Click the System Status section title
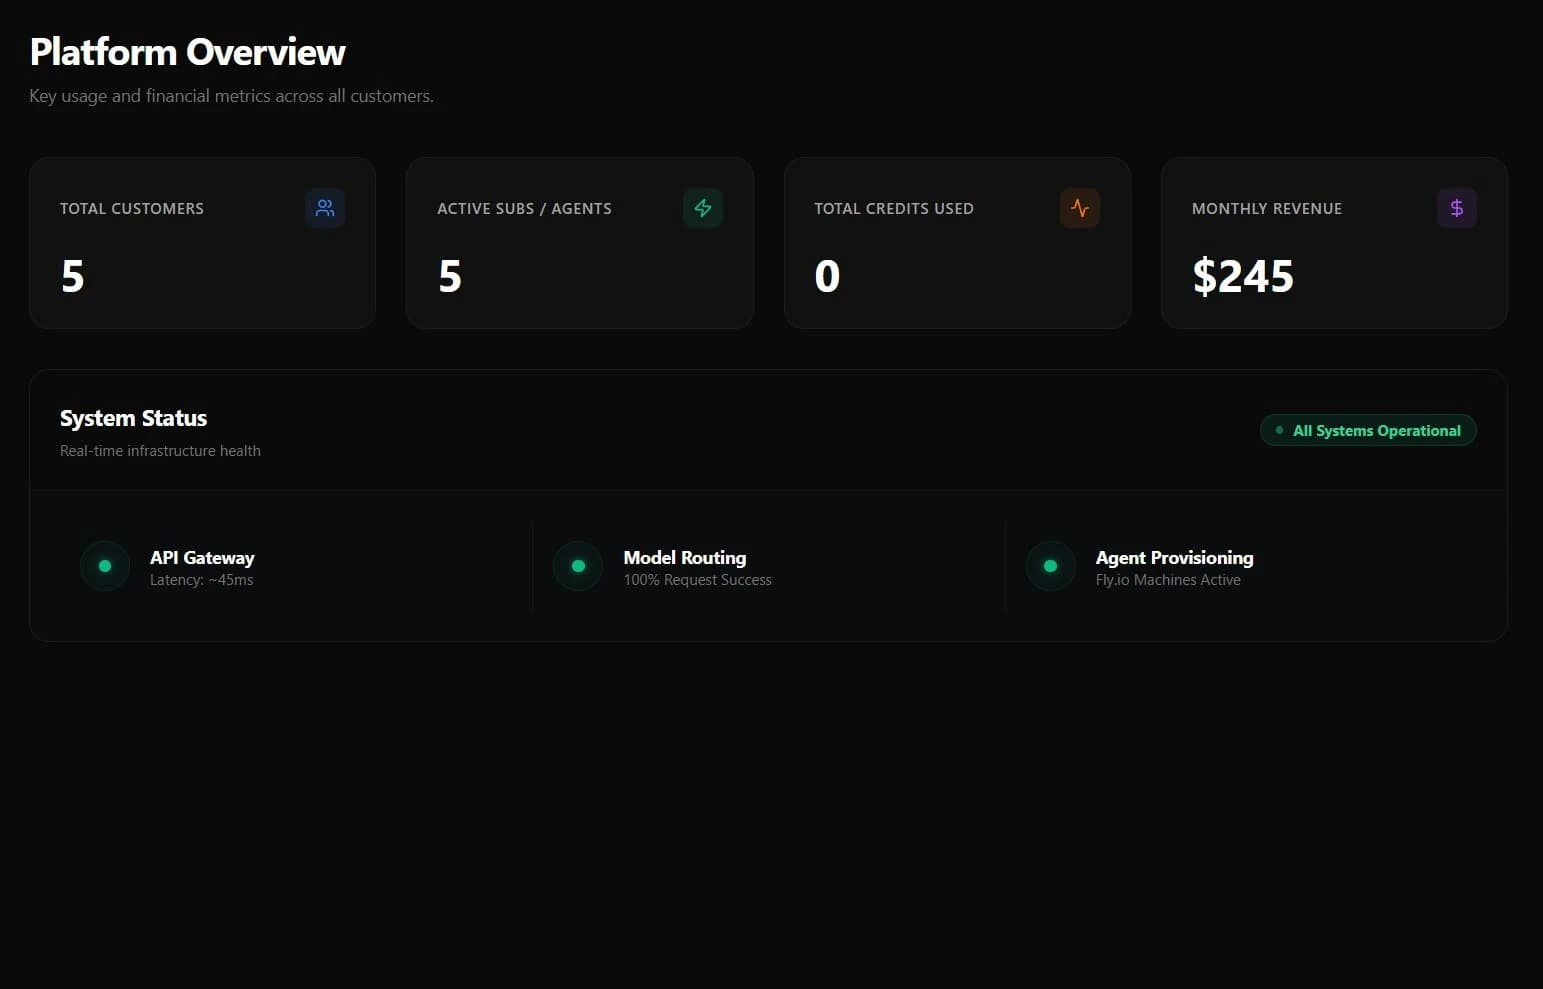Viewport: 1543px width, 989px height. click(133, 418)
